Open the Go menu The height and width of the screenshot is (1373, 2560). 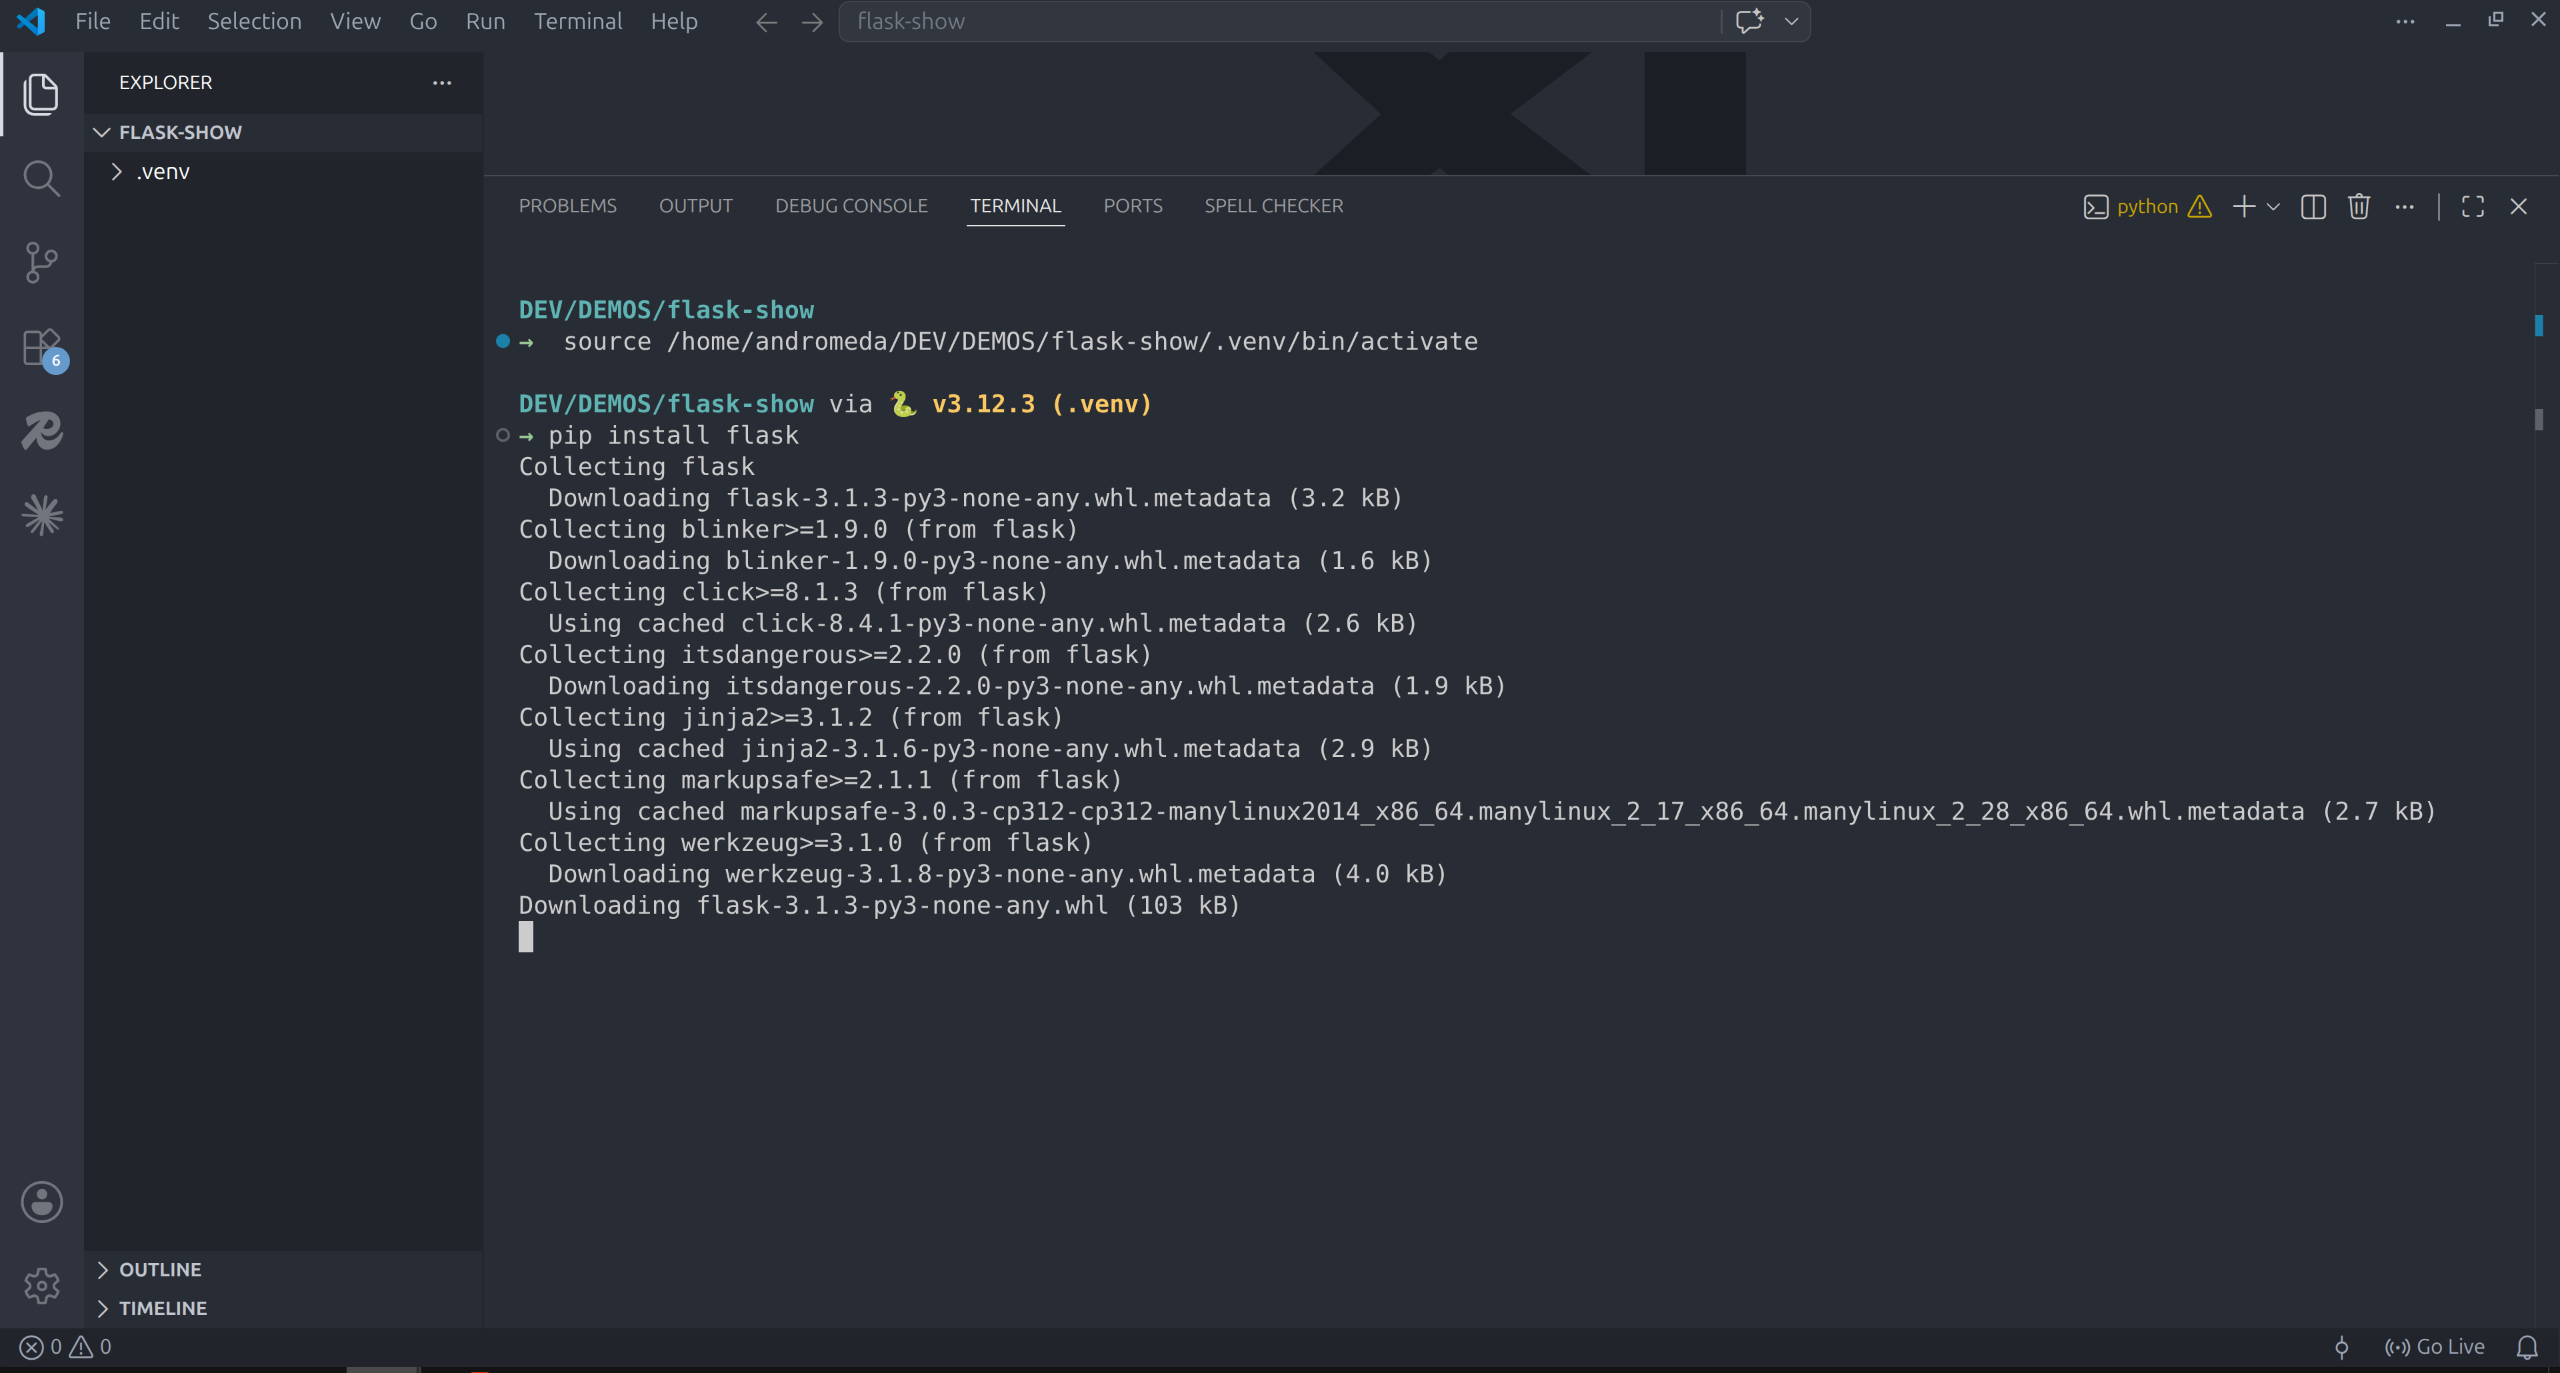(423, 21)
